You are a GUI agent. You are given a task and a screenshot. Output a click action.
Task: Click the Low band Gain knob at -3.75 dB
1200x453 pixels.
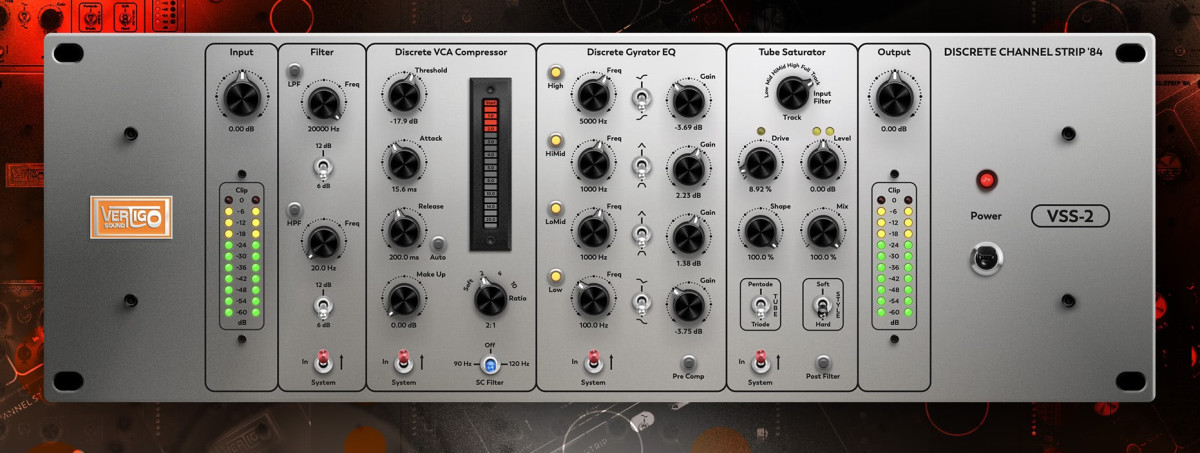coord(688,305)
